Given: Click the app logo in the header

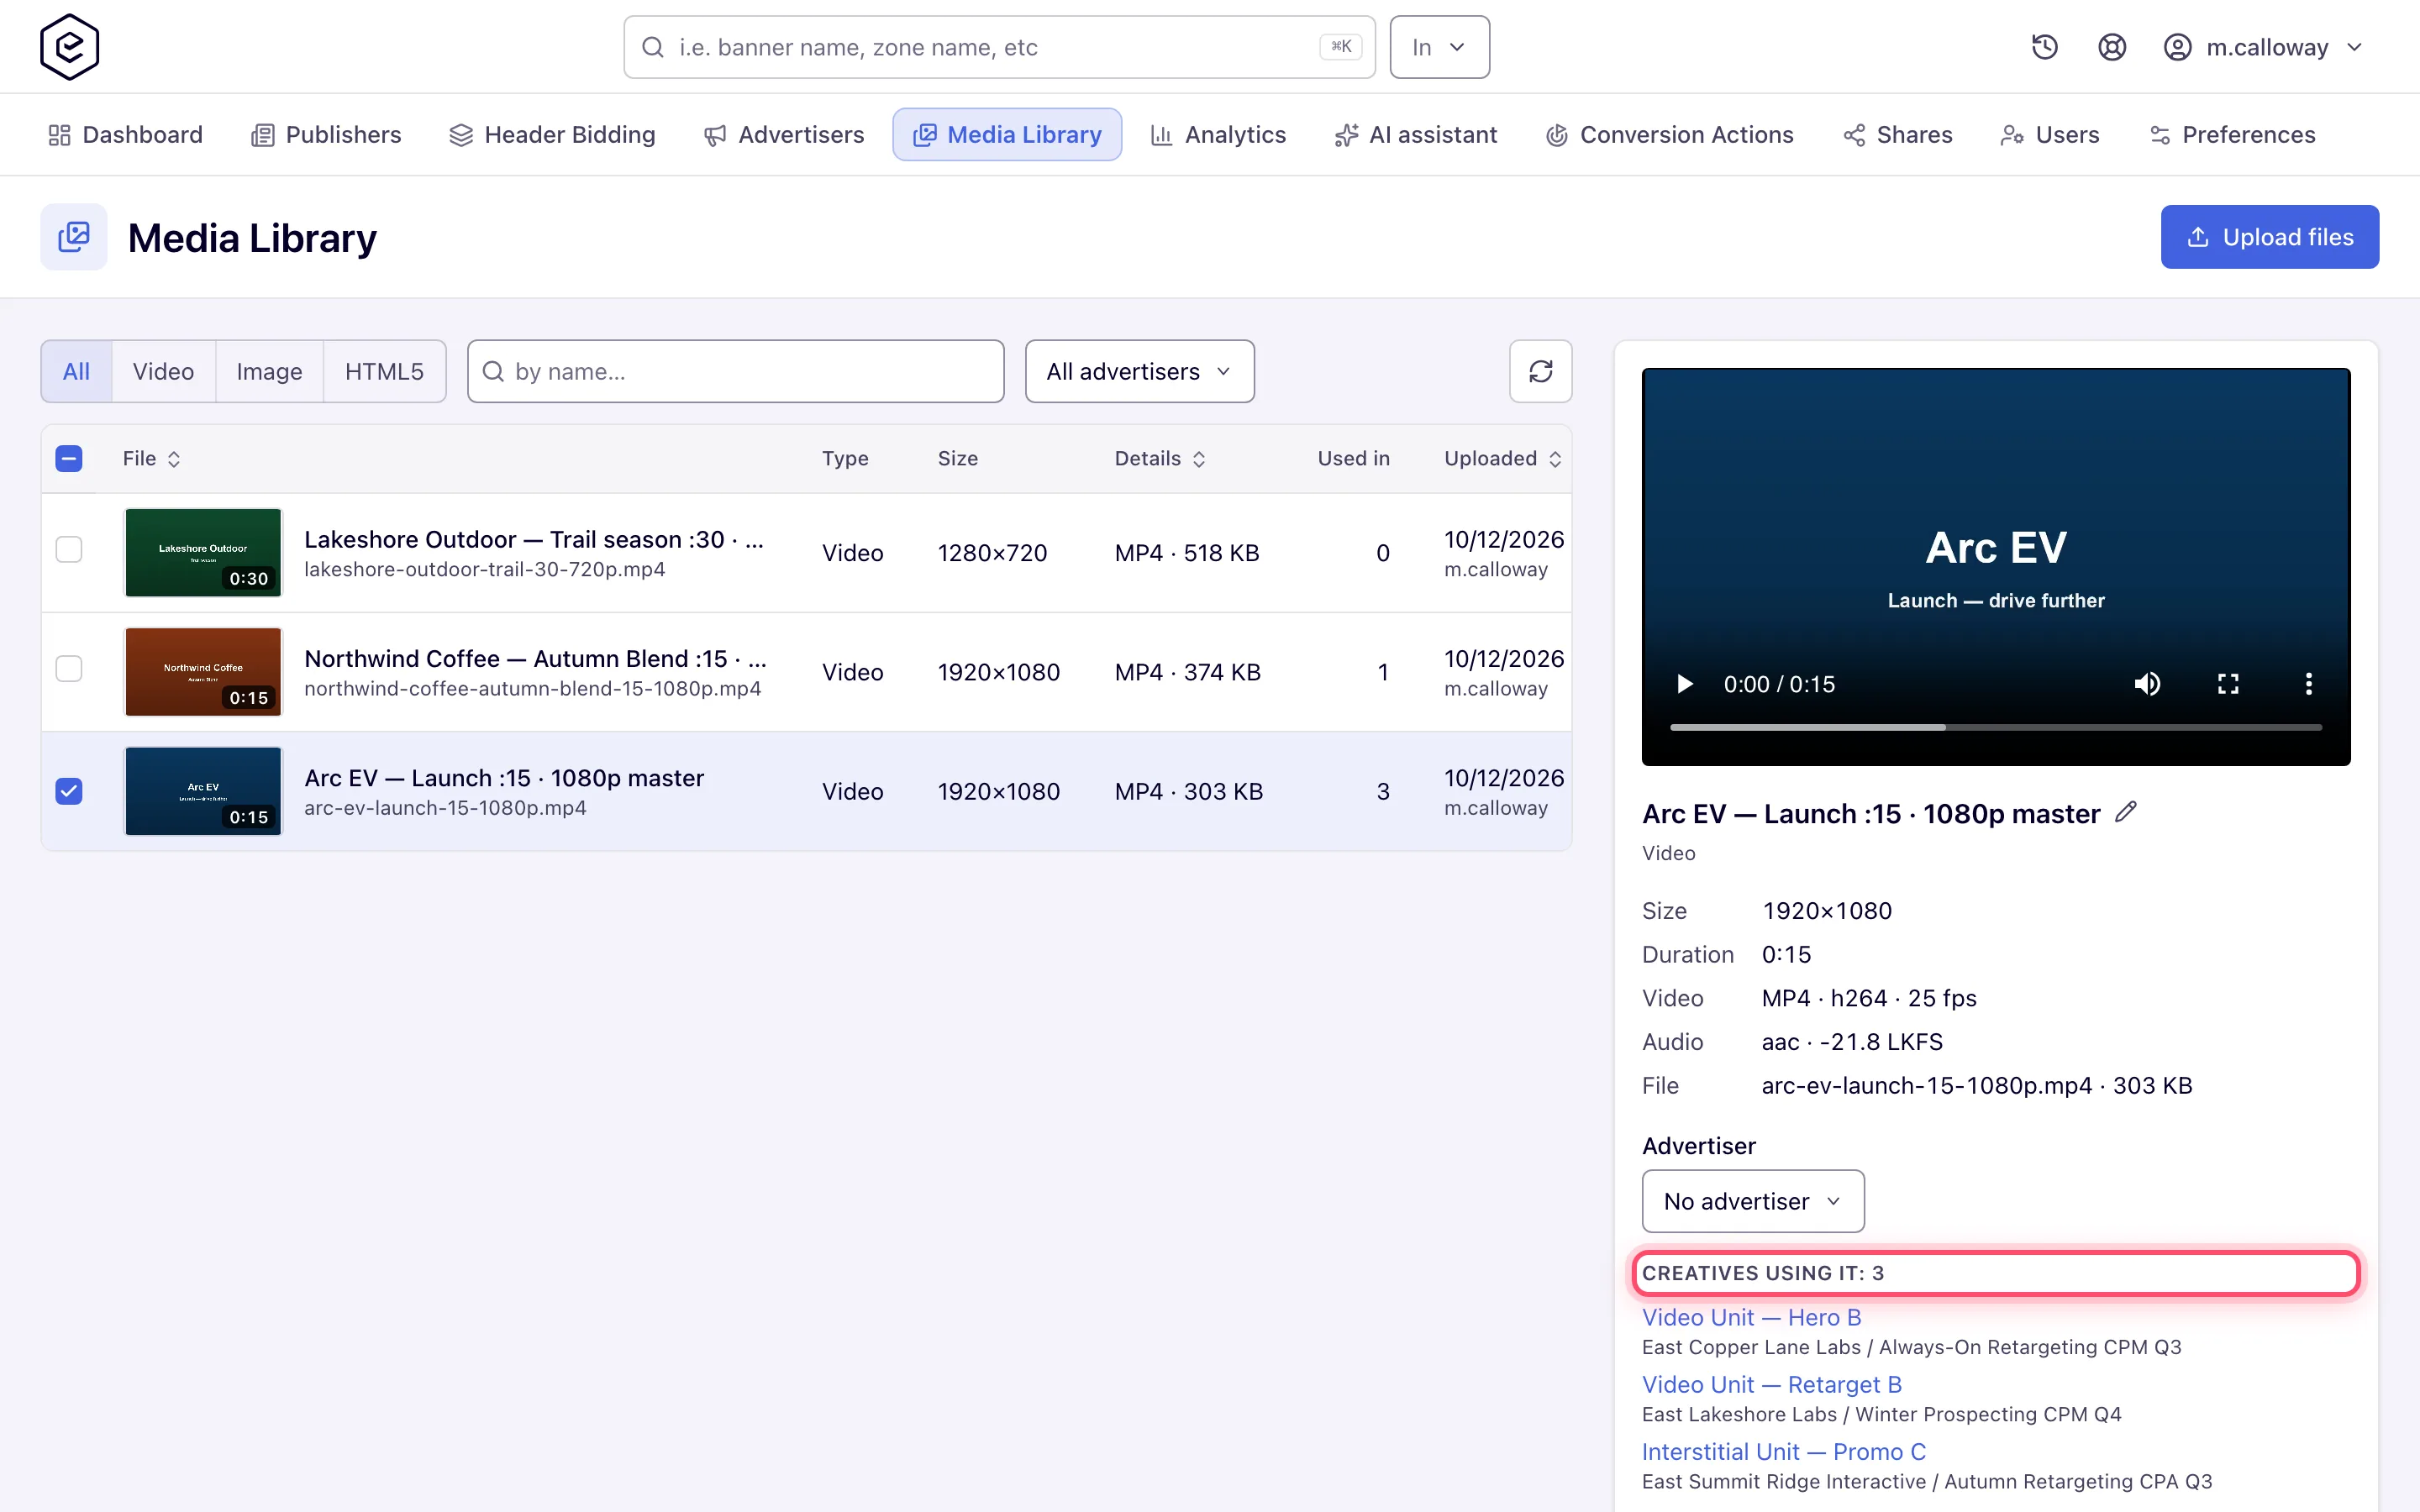Looking at the screenshot, I should point(69,47).
